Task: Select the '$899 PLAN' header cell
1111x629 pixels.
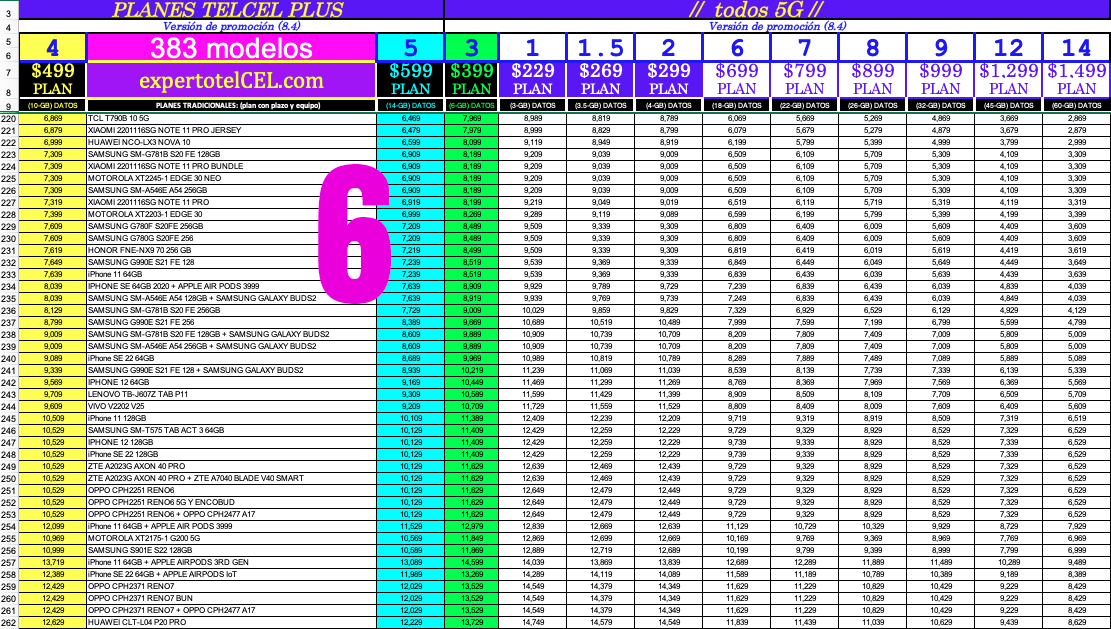Action: coord(872,81)
